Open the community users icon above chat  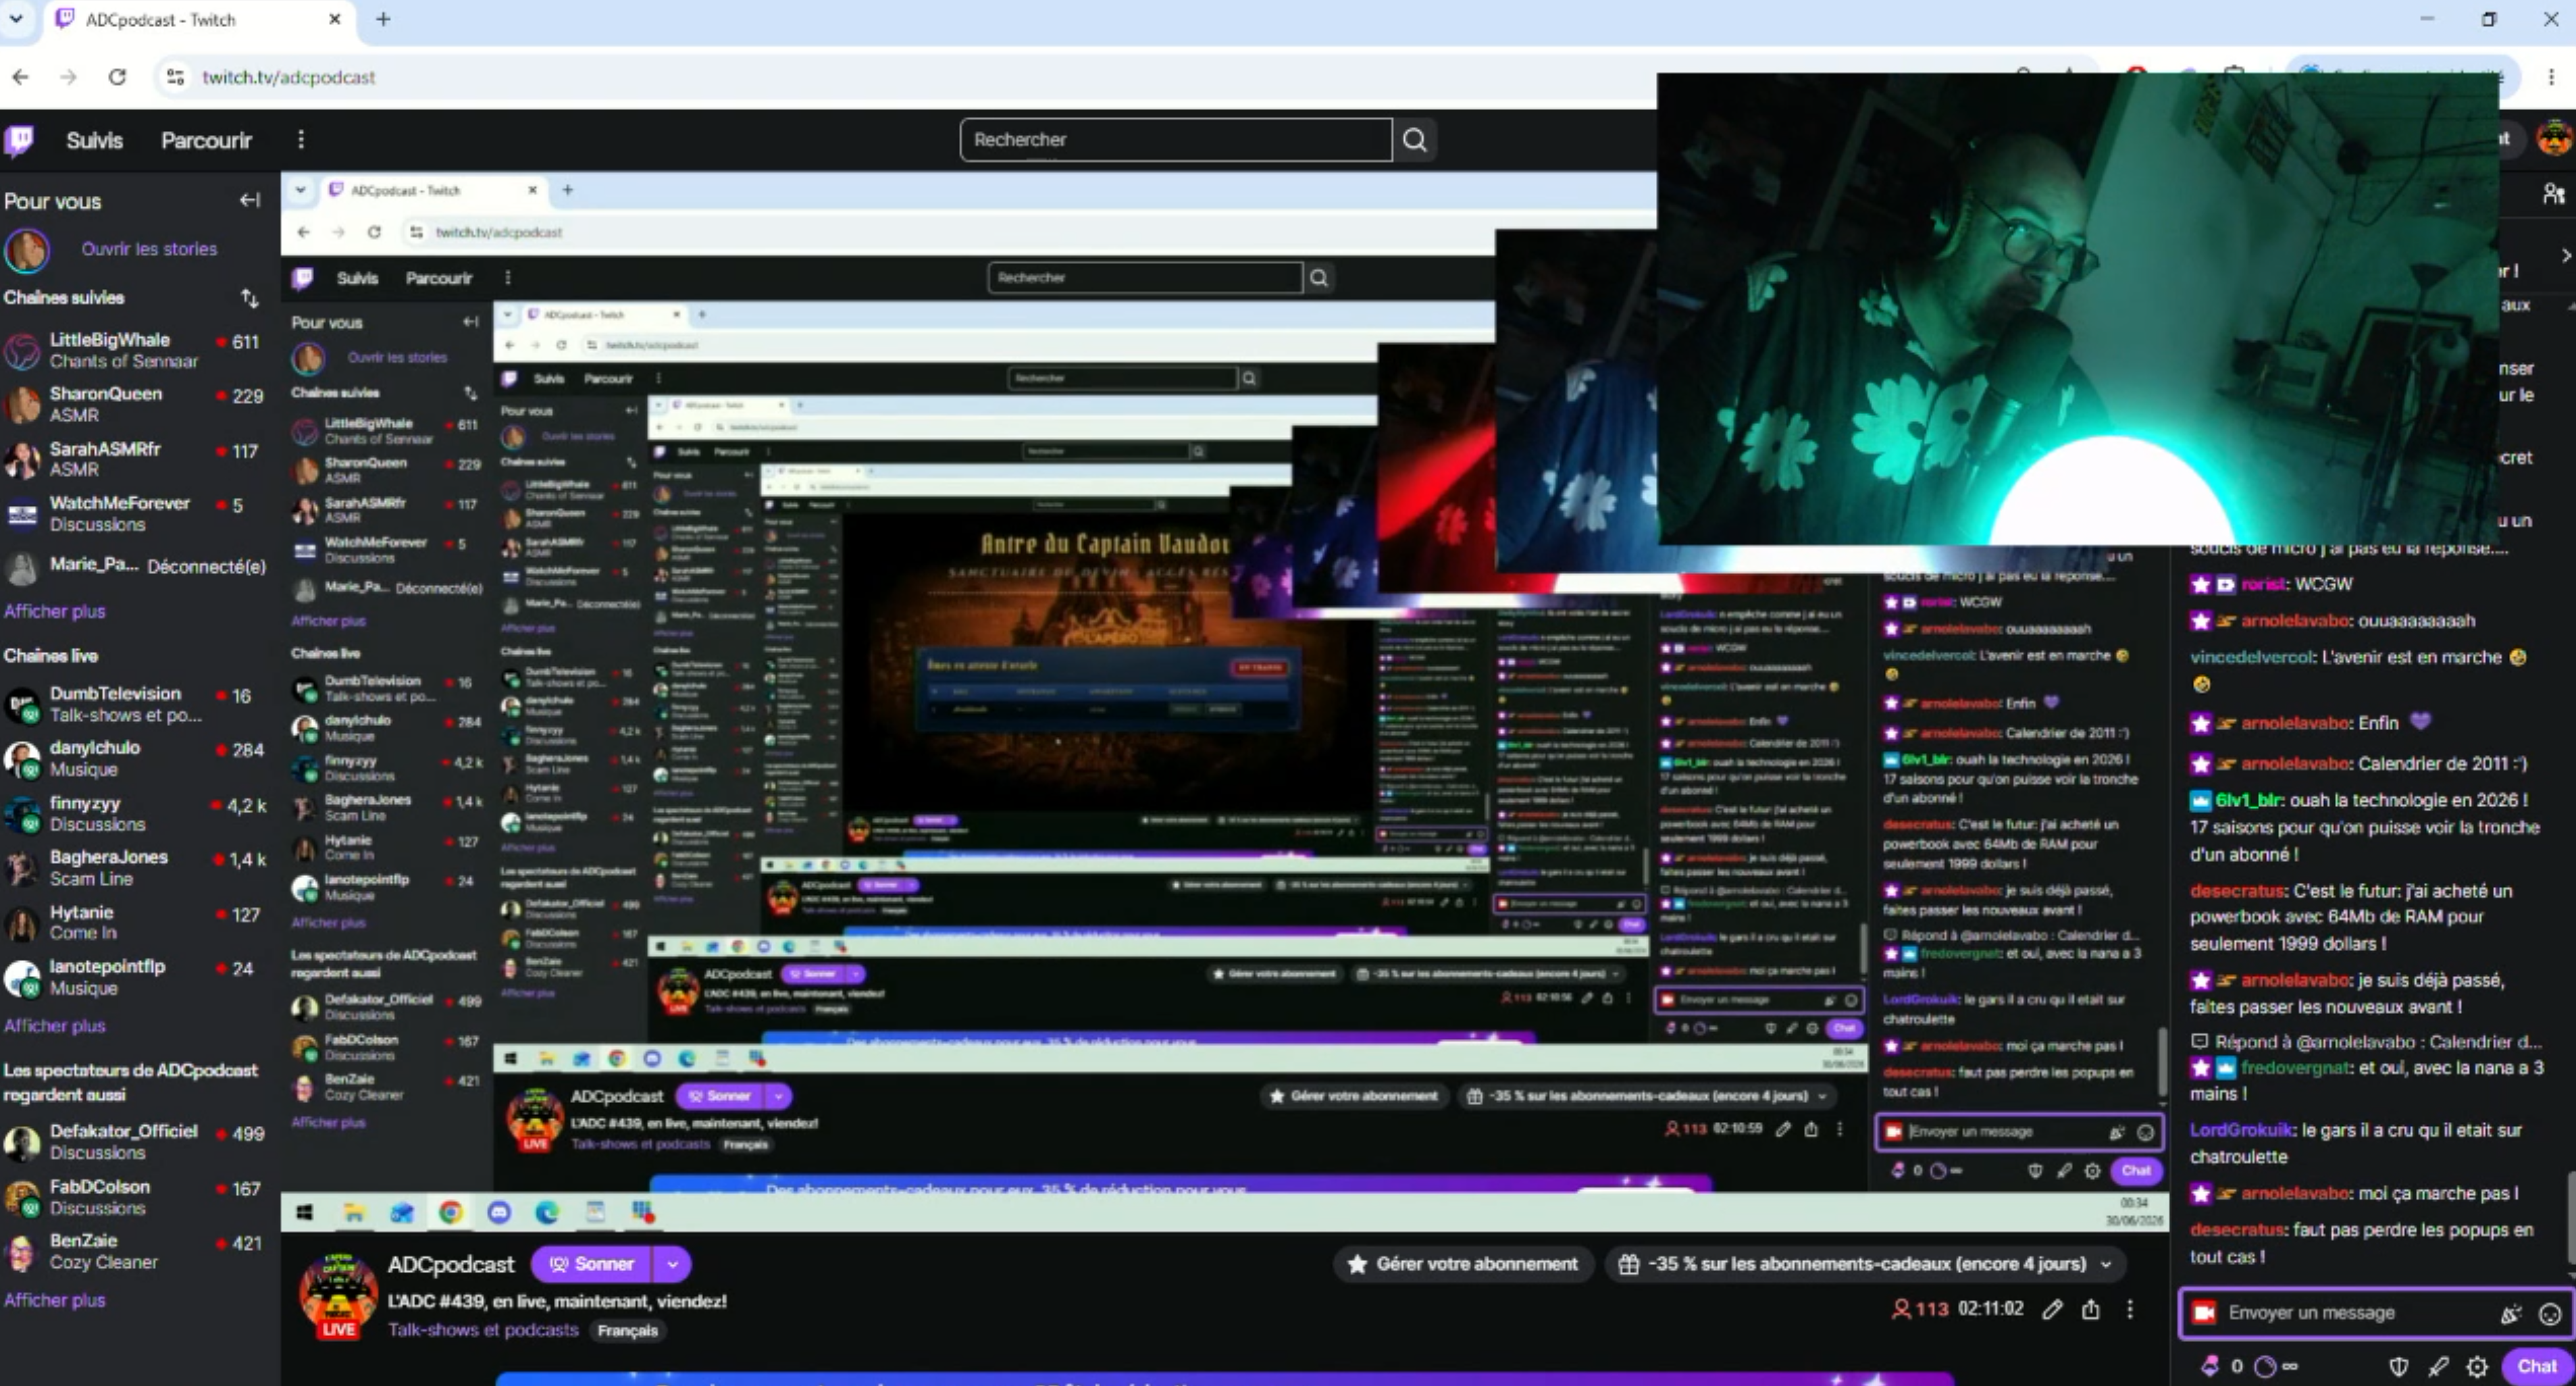point(2553,193)
